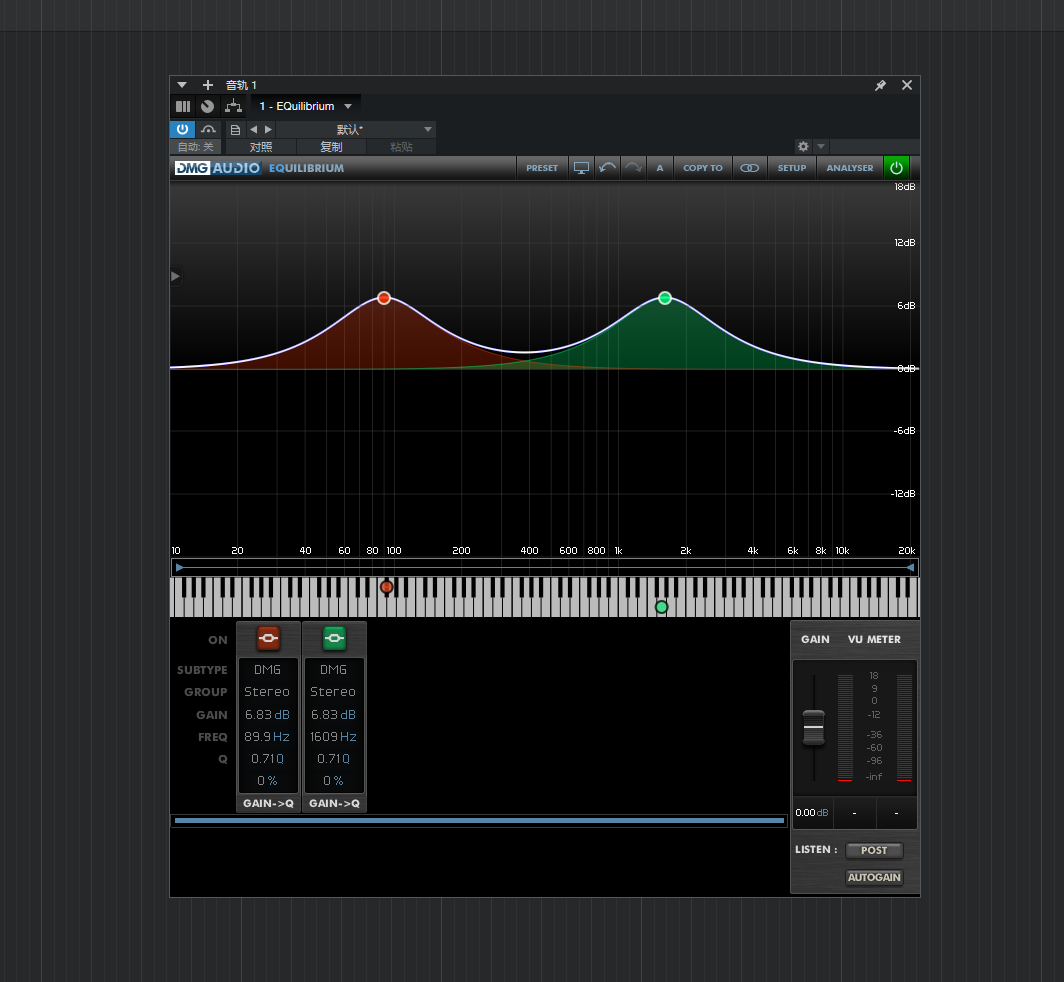Open the PRESET menu

(x=542, y=168)
